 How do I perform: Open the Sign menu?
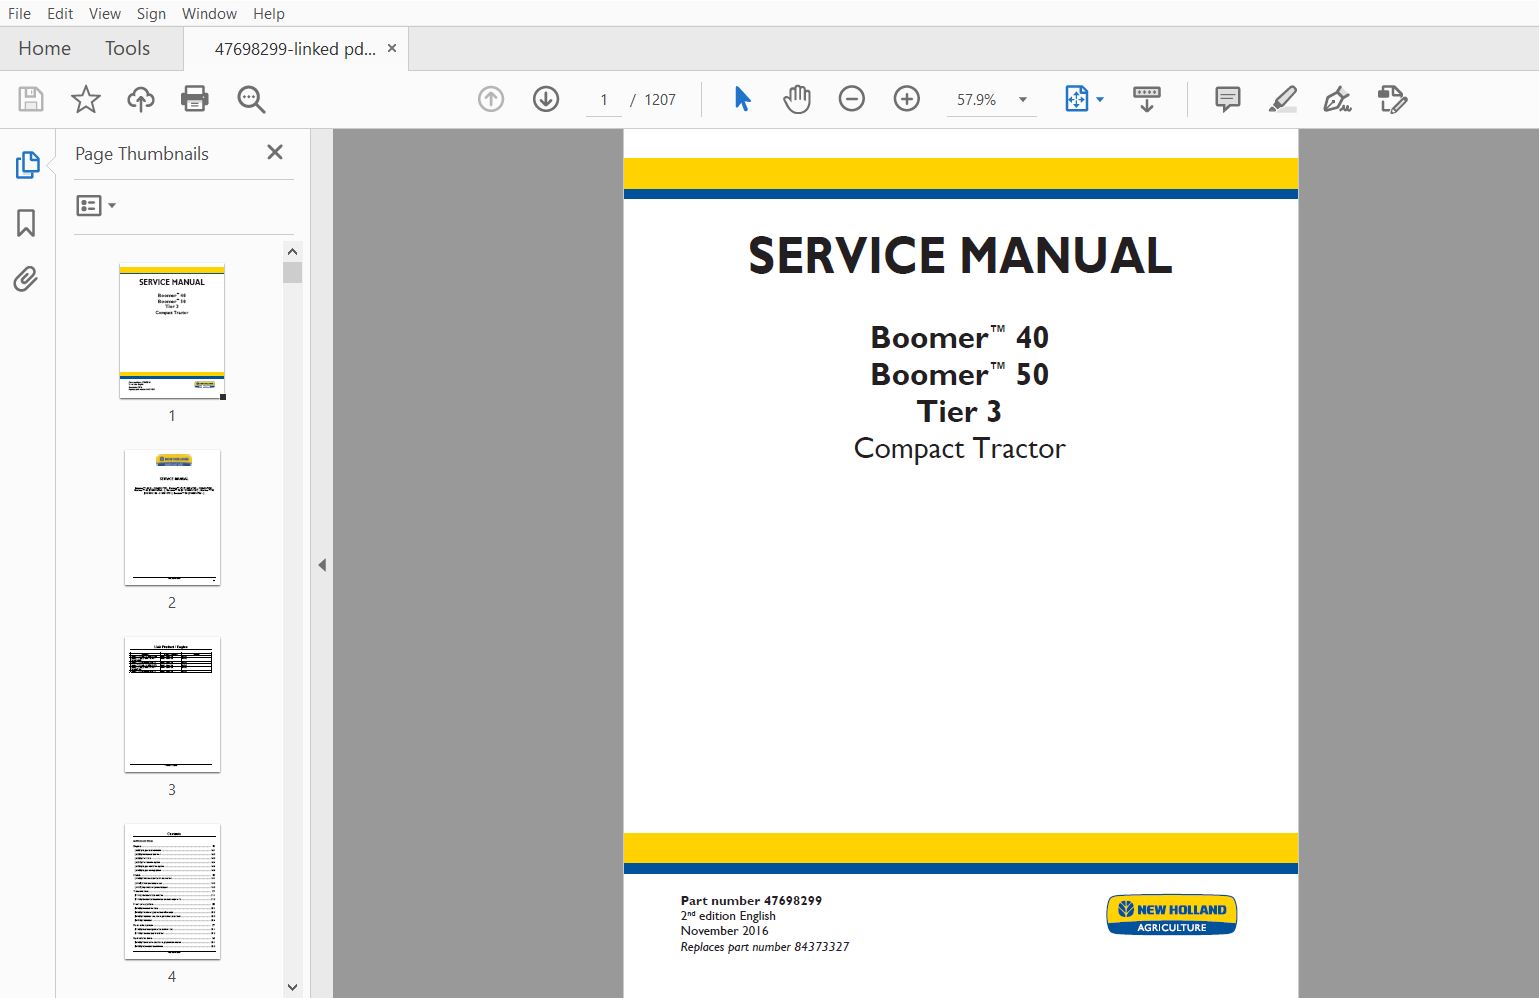point(151,13)
